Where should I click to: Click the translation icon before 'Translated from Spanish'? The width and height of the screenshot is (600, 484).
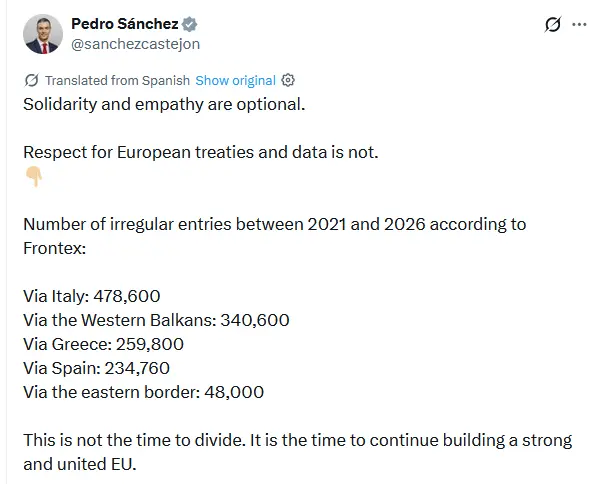31,80
